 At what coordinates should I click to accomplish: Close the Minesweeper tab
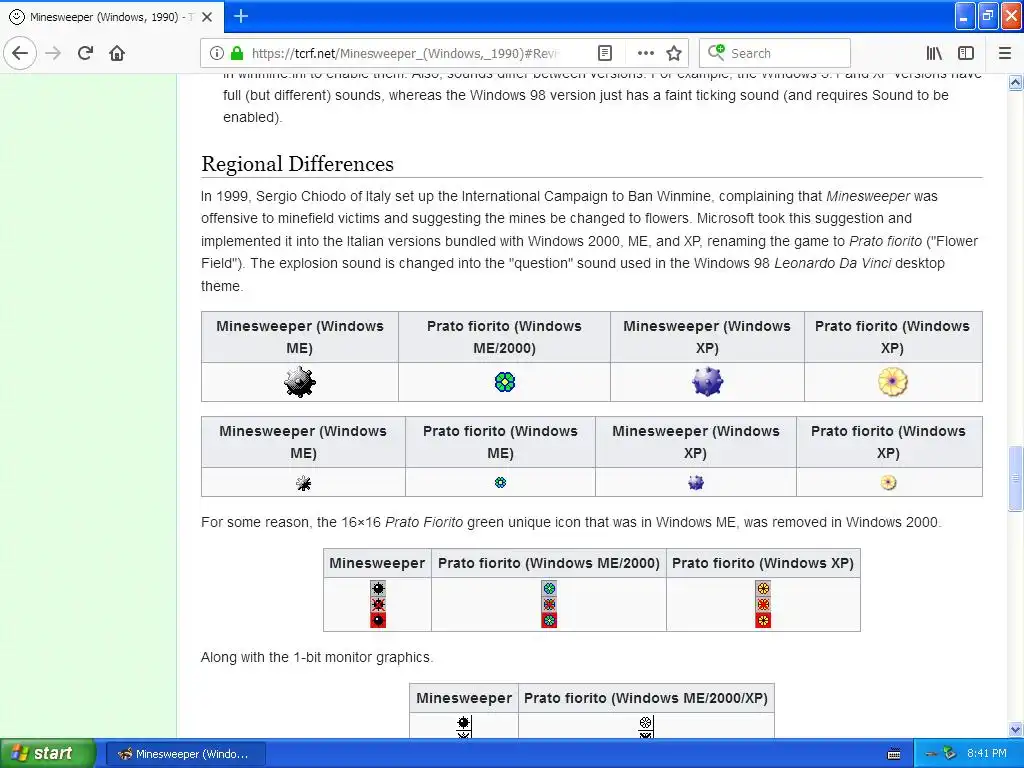(207, 17)
